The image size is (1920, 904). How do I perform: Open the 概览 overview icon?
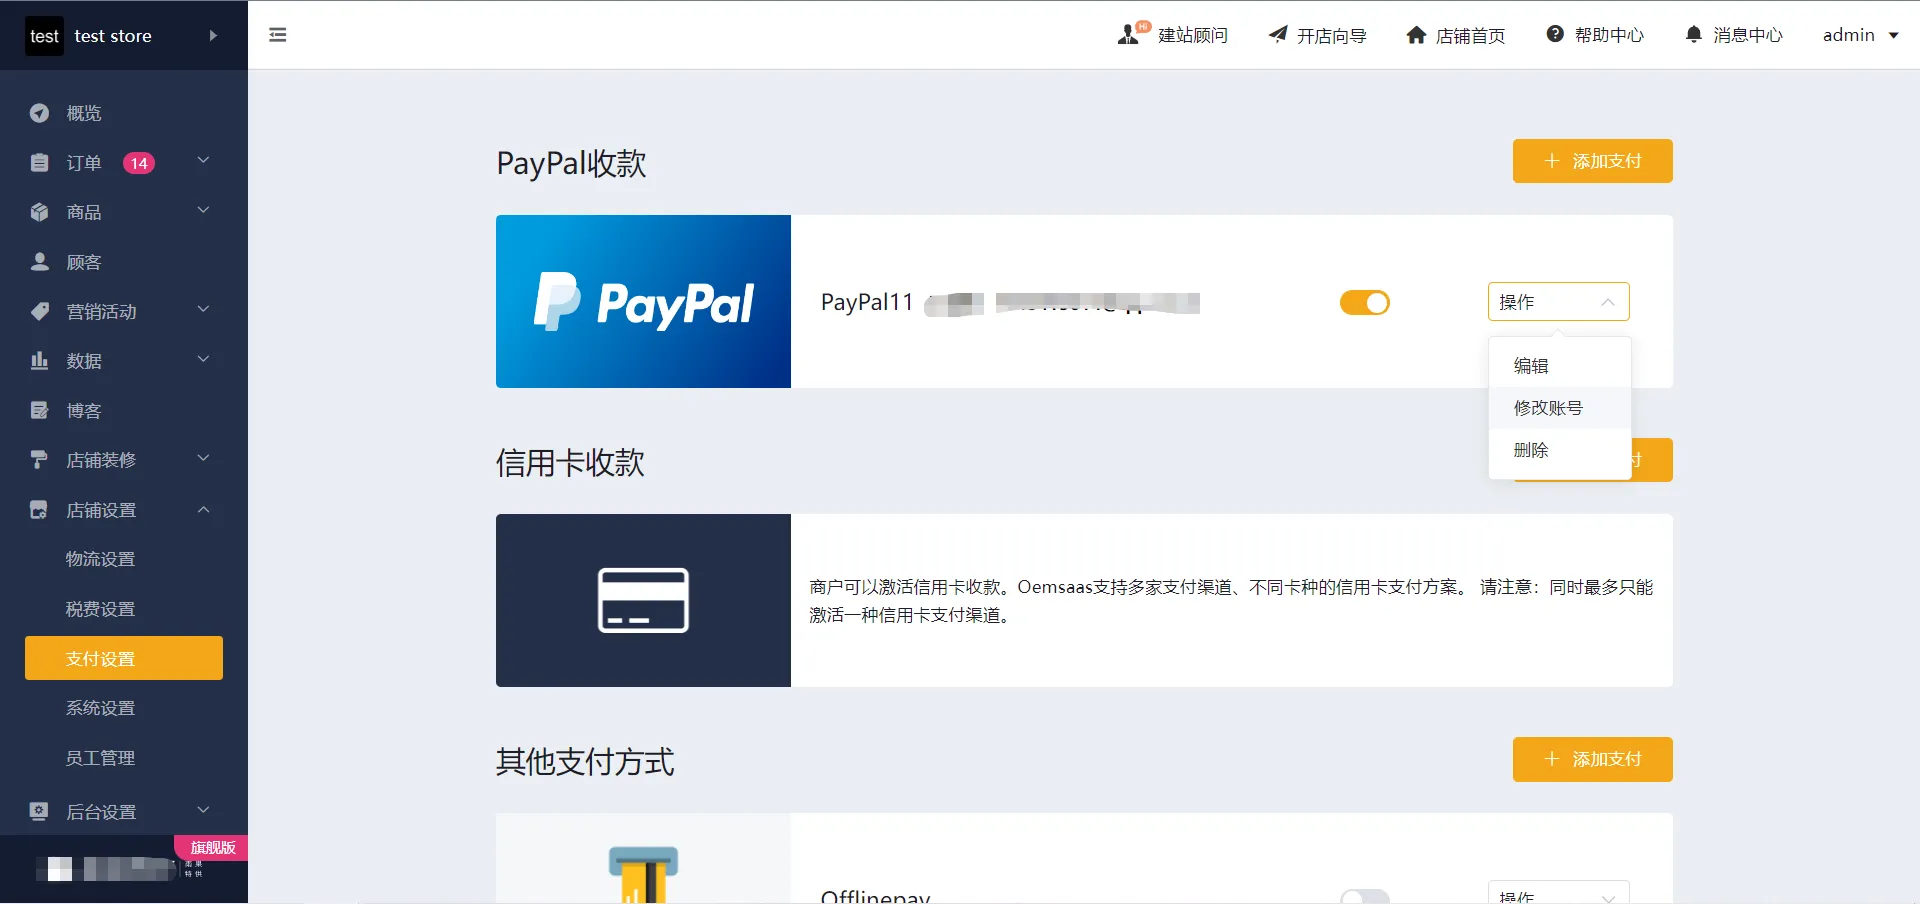(39, 113)
